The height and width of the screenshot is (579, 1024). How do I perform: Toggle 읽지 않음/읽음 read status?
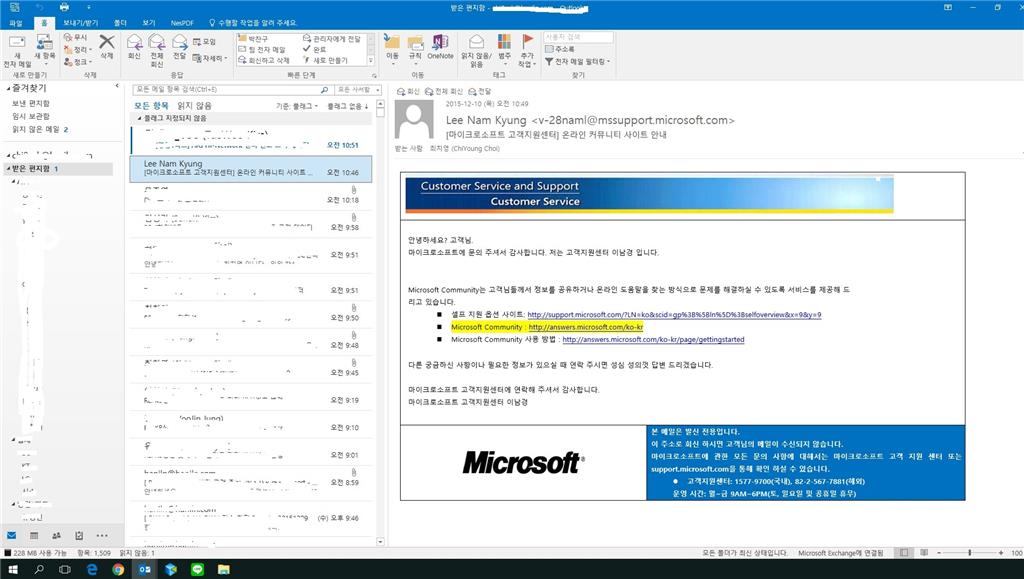tap(477, 50)
